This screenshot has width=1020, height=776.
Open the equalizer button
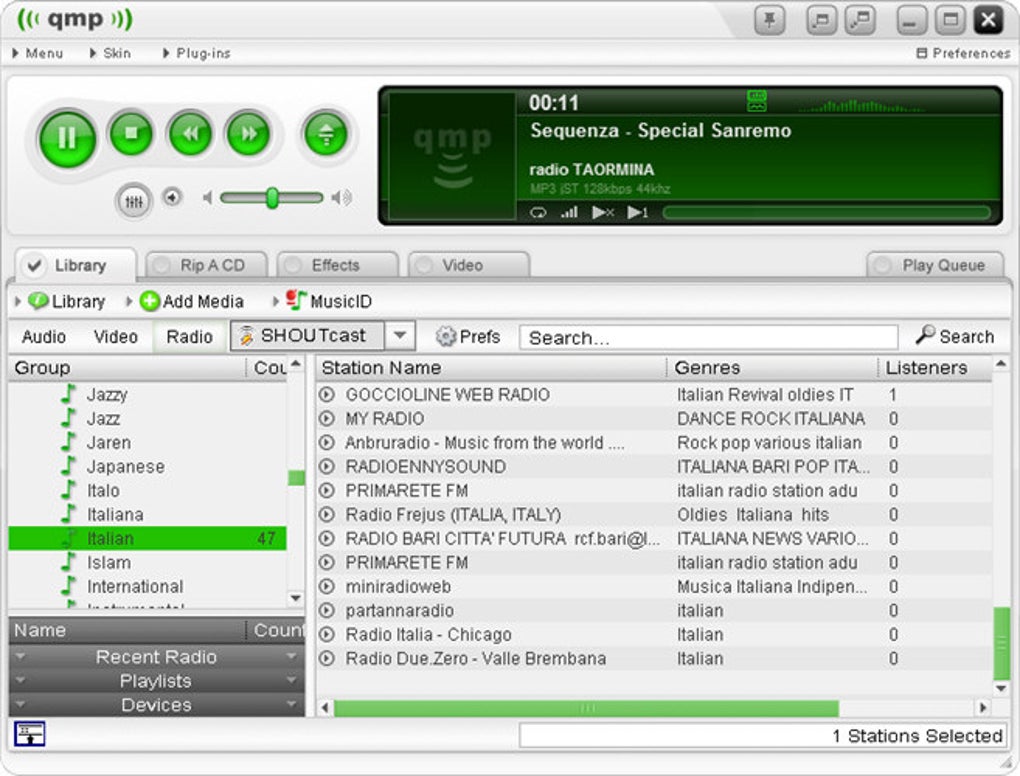point(133,201)
